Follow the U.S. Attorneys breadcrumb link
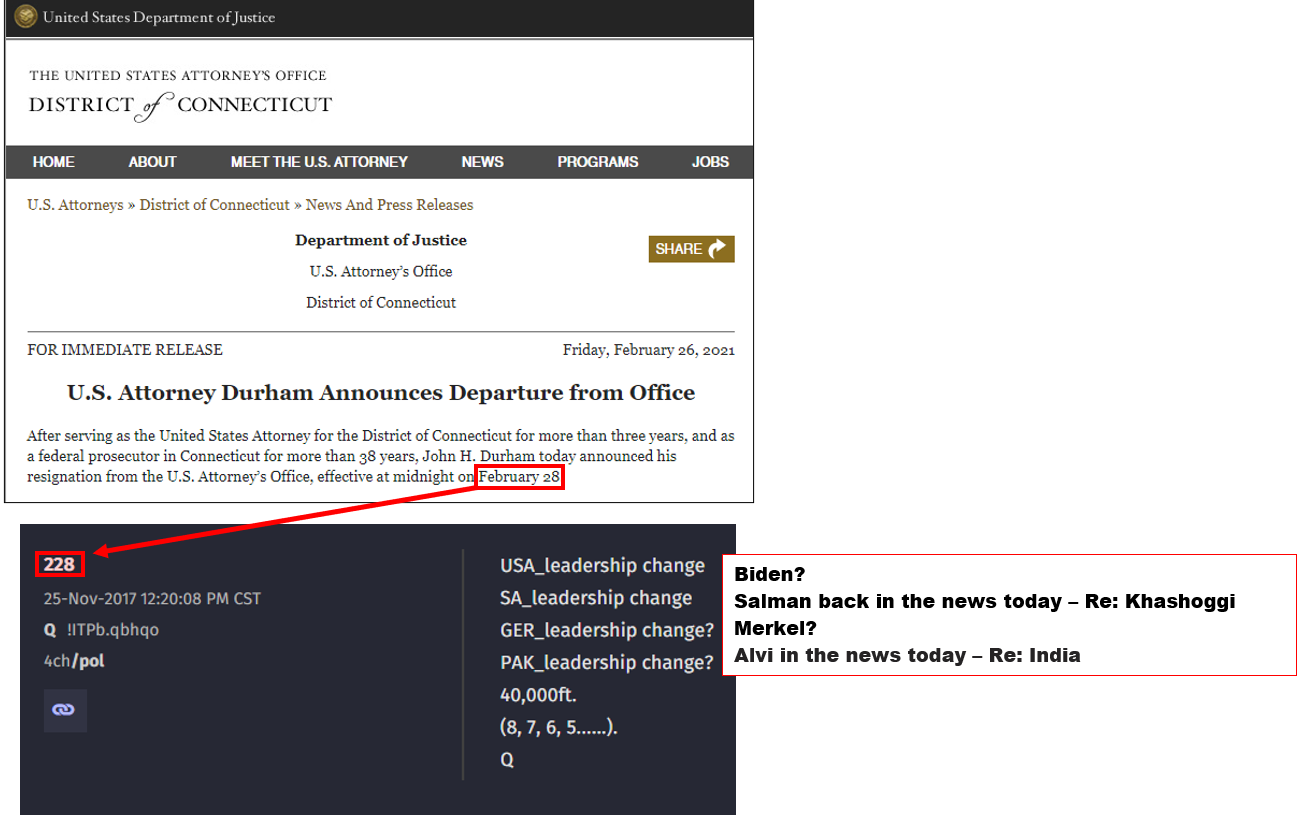The image size is (1307, 823). [75, 205]
